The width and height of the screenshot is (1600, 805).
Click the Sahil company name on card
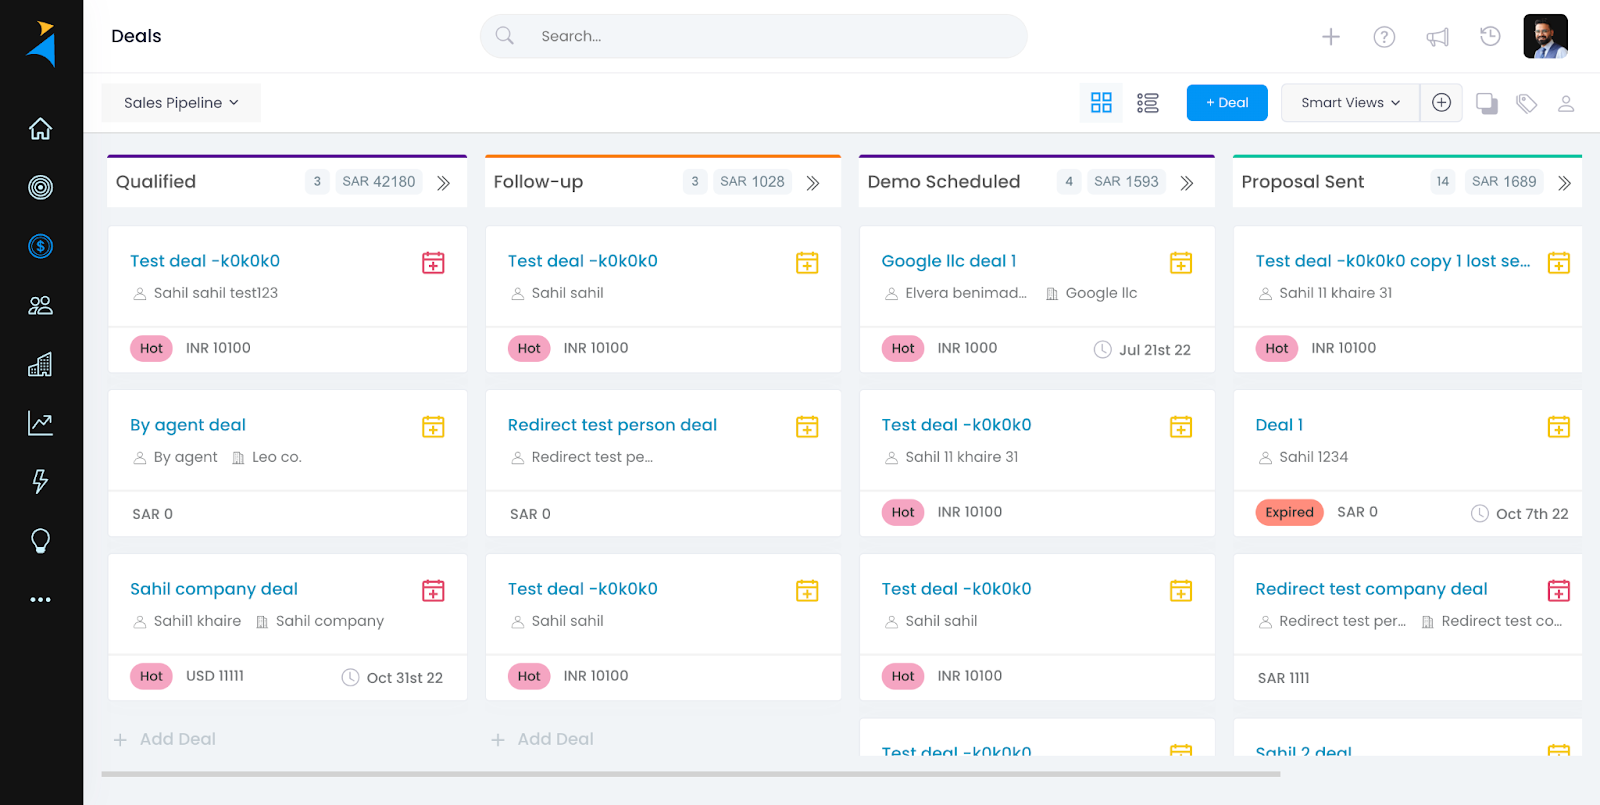[329, 621]
